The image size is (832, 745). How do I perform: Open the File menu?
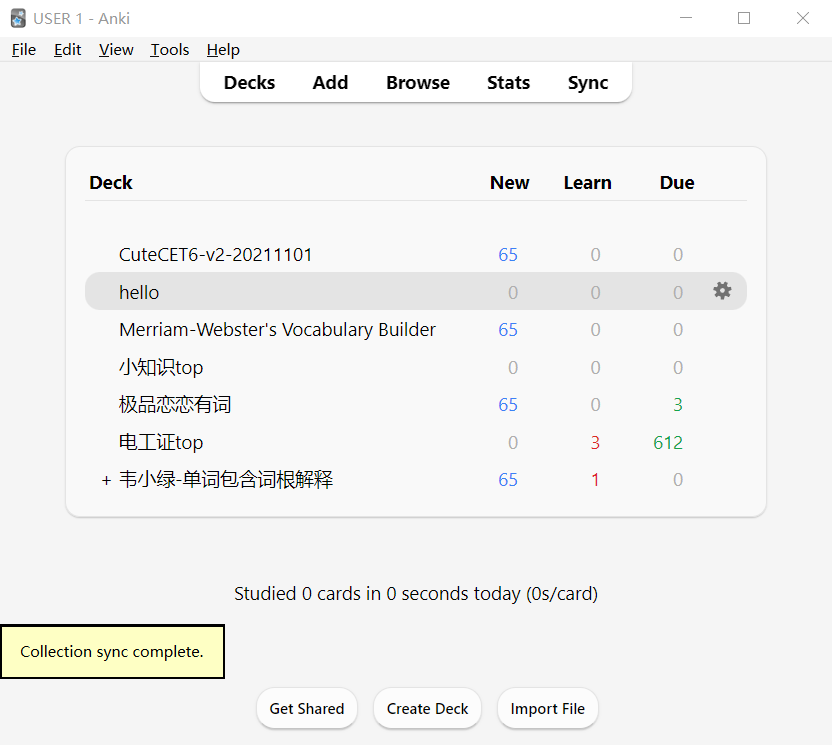(x=24, y=50)
